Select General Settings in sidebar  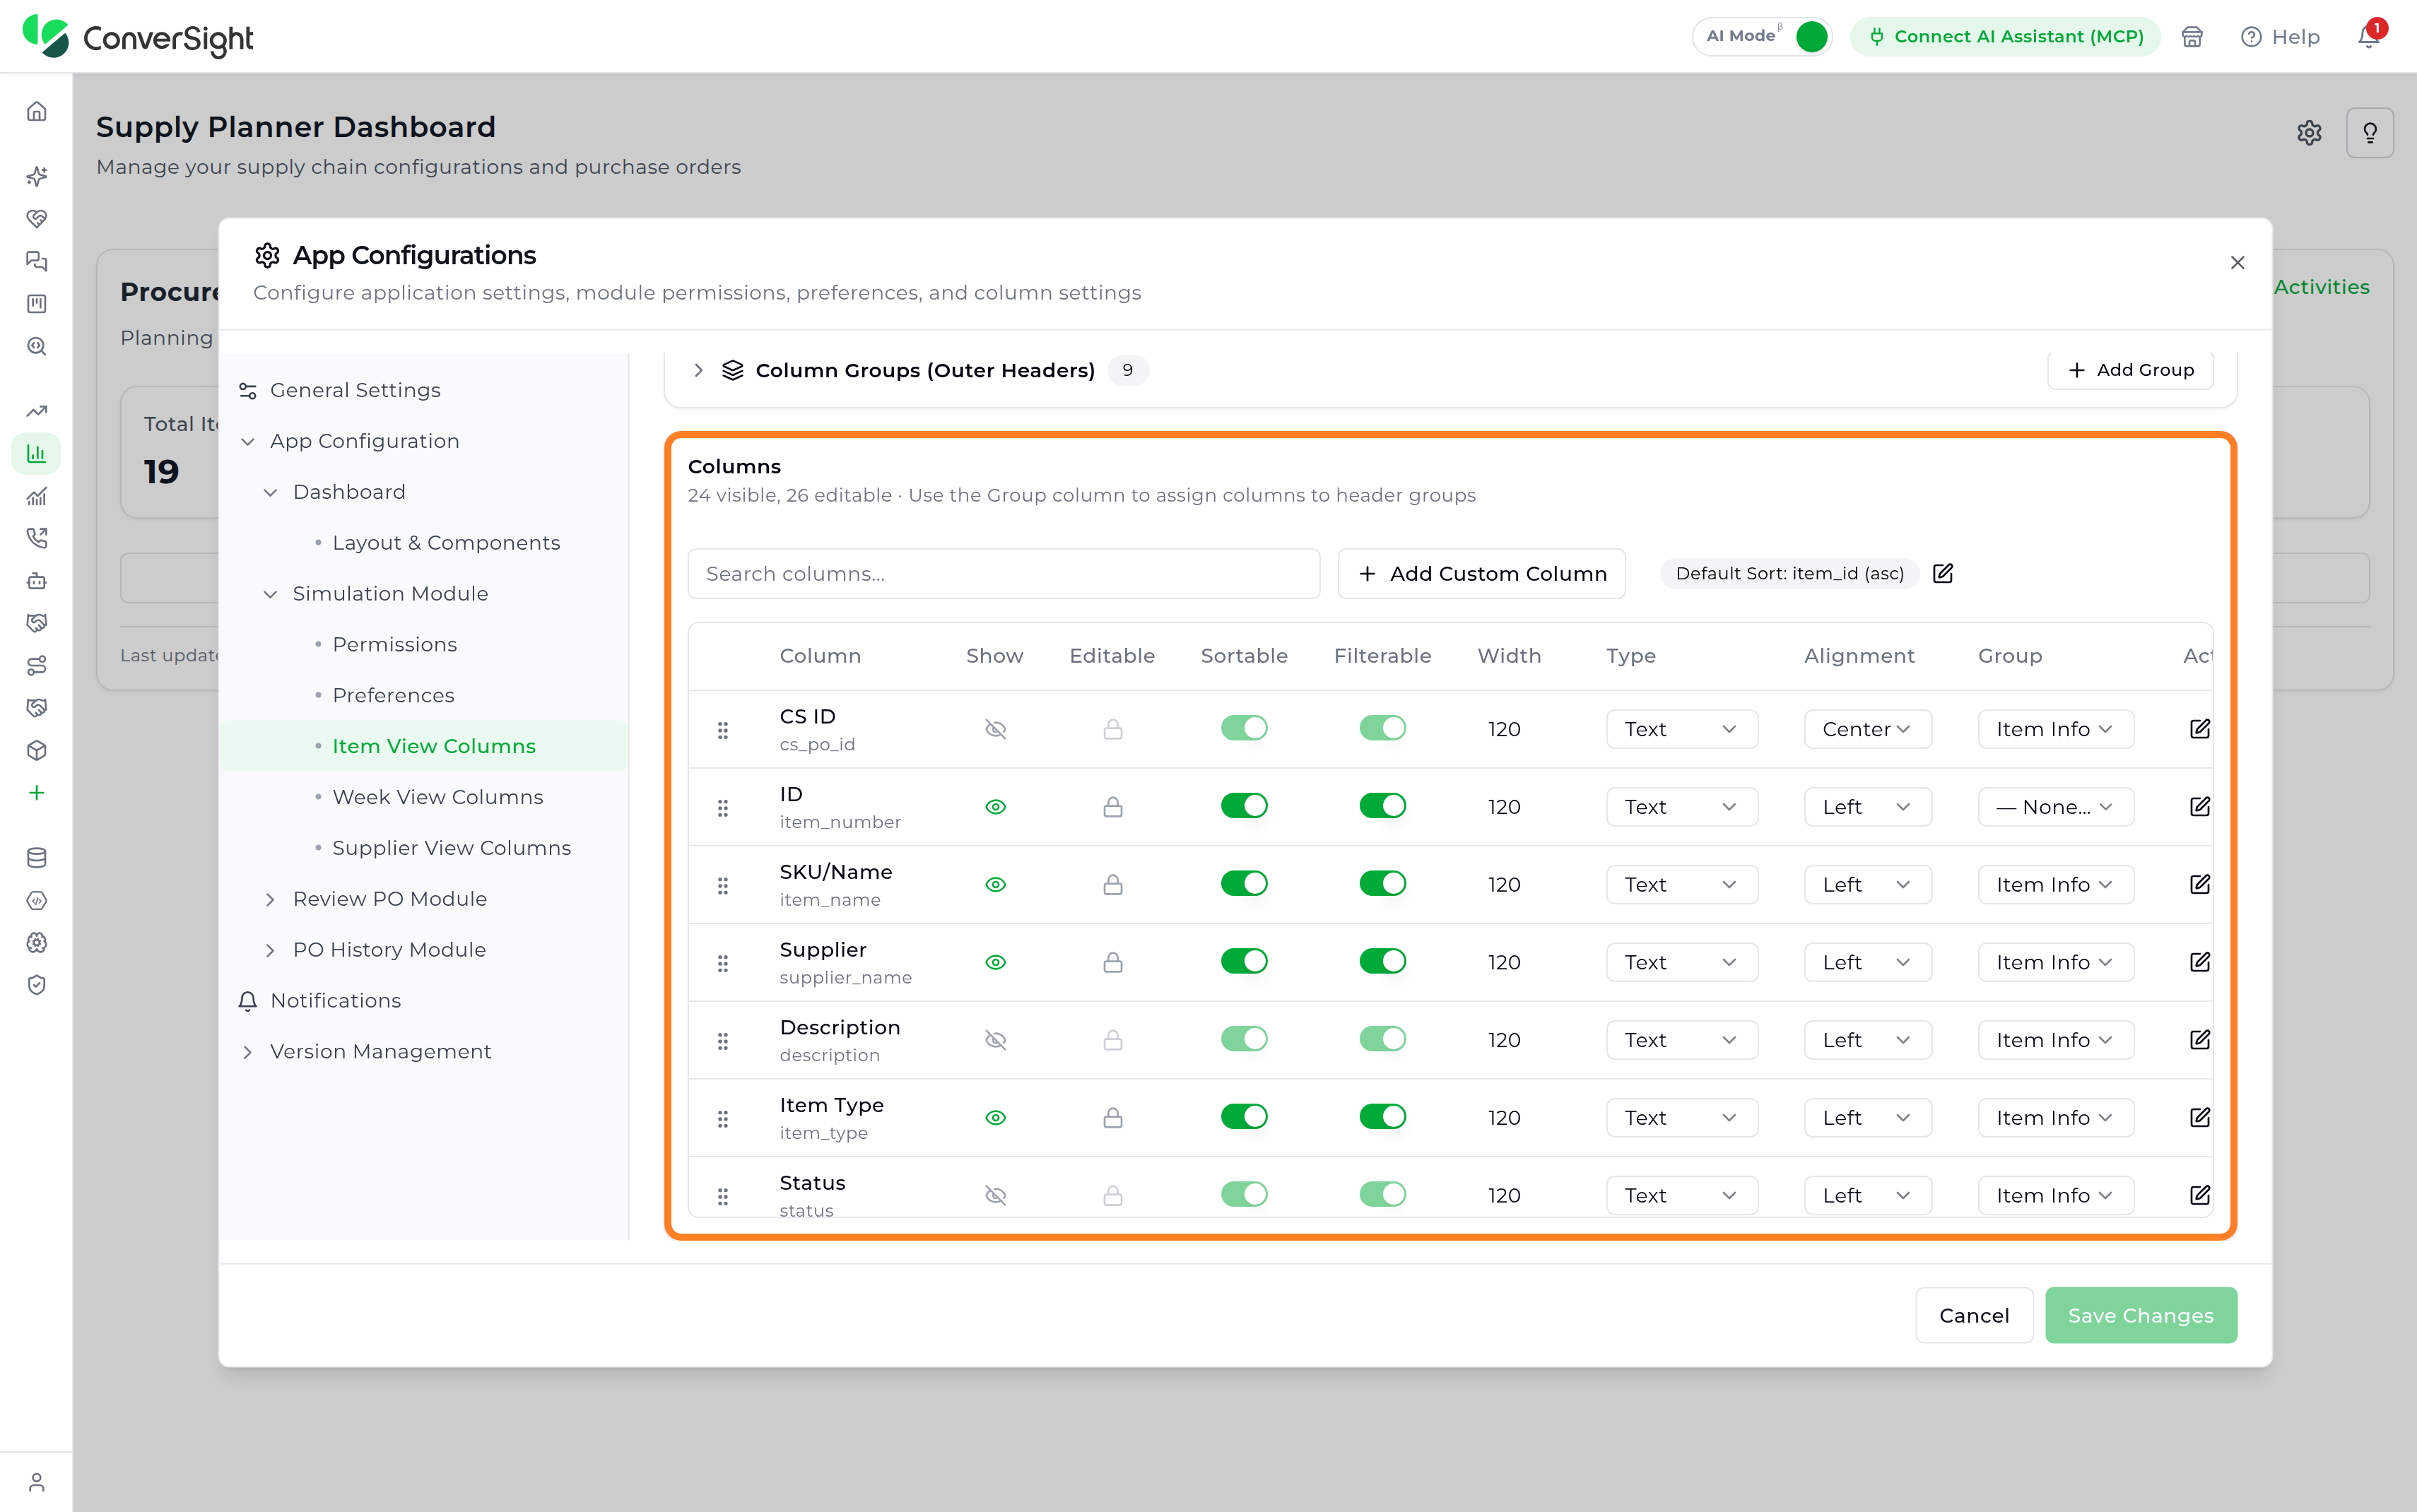click(x=355, y=390)
